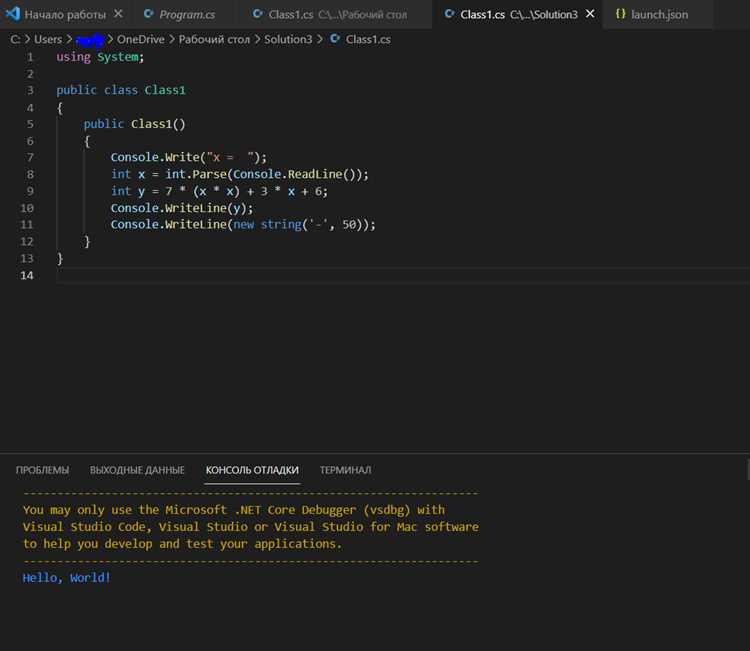Click 'to help you develop' console line
750x651 pixels.
tap(182, 544)
